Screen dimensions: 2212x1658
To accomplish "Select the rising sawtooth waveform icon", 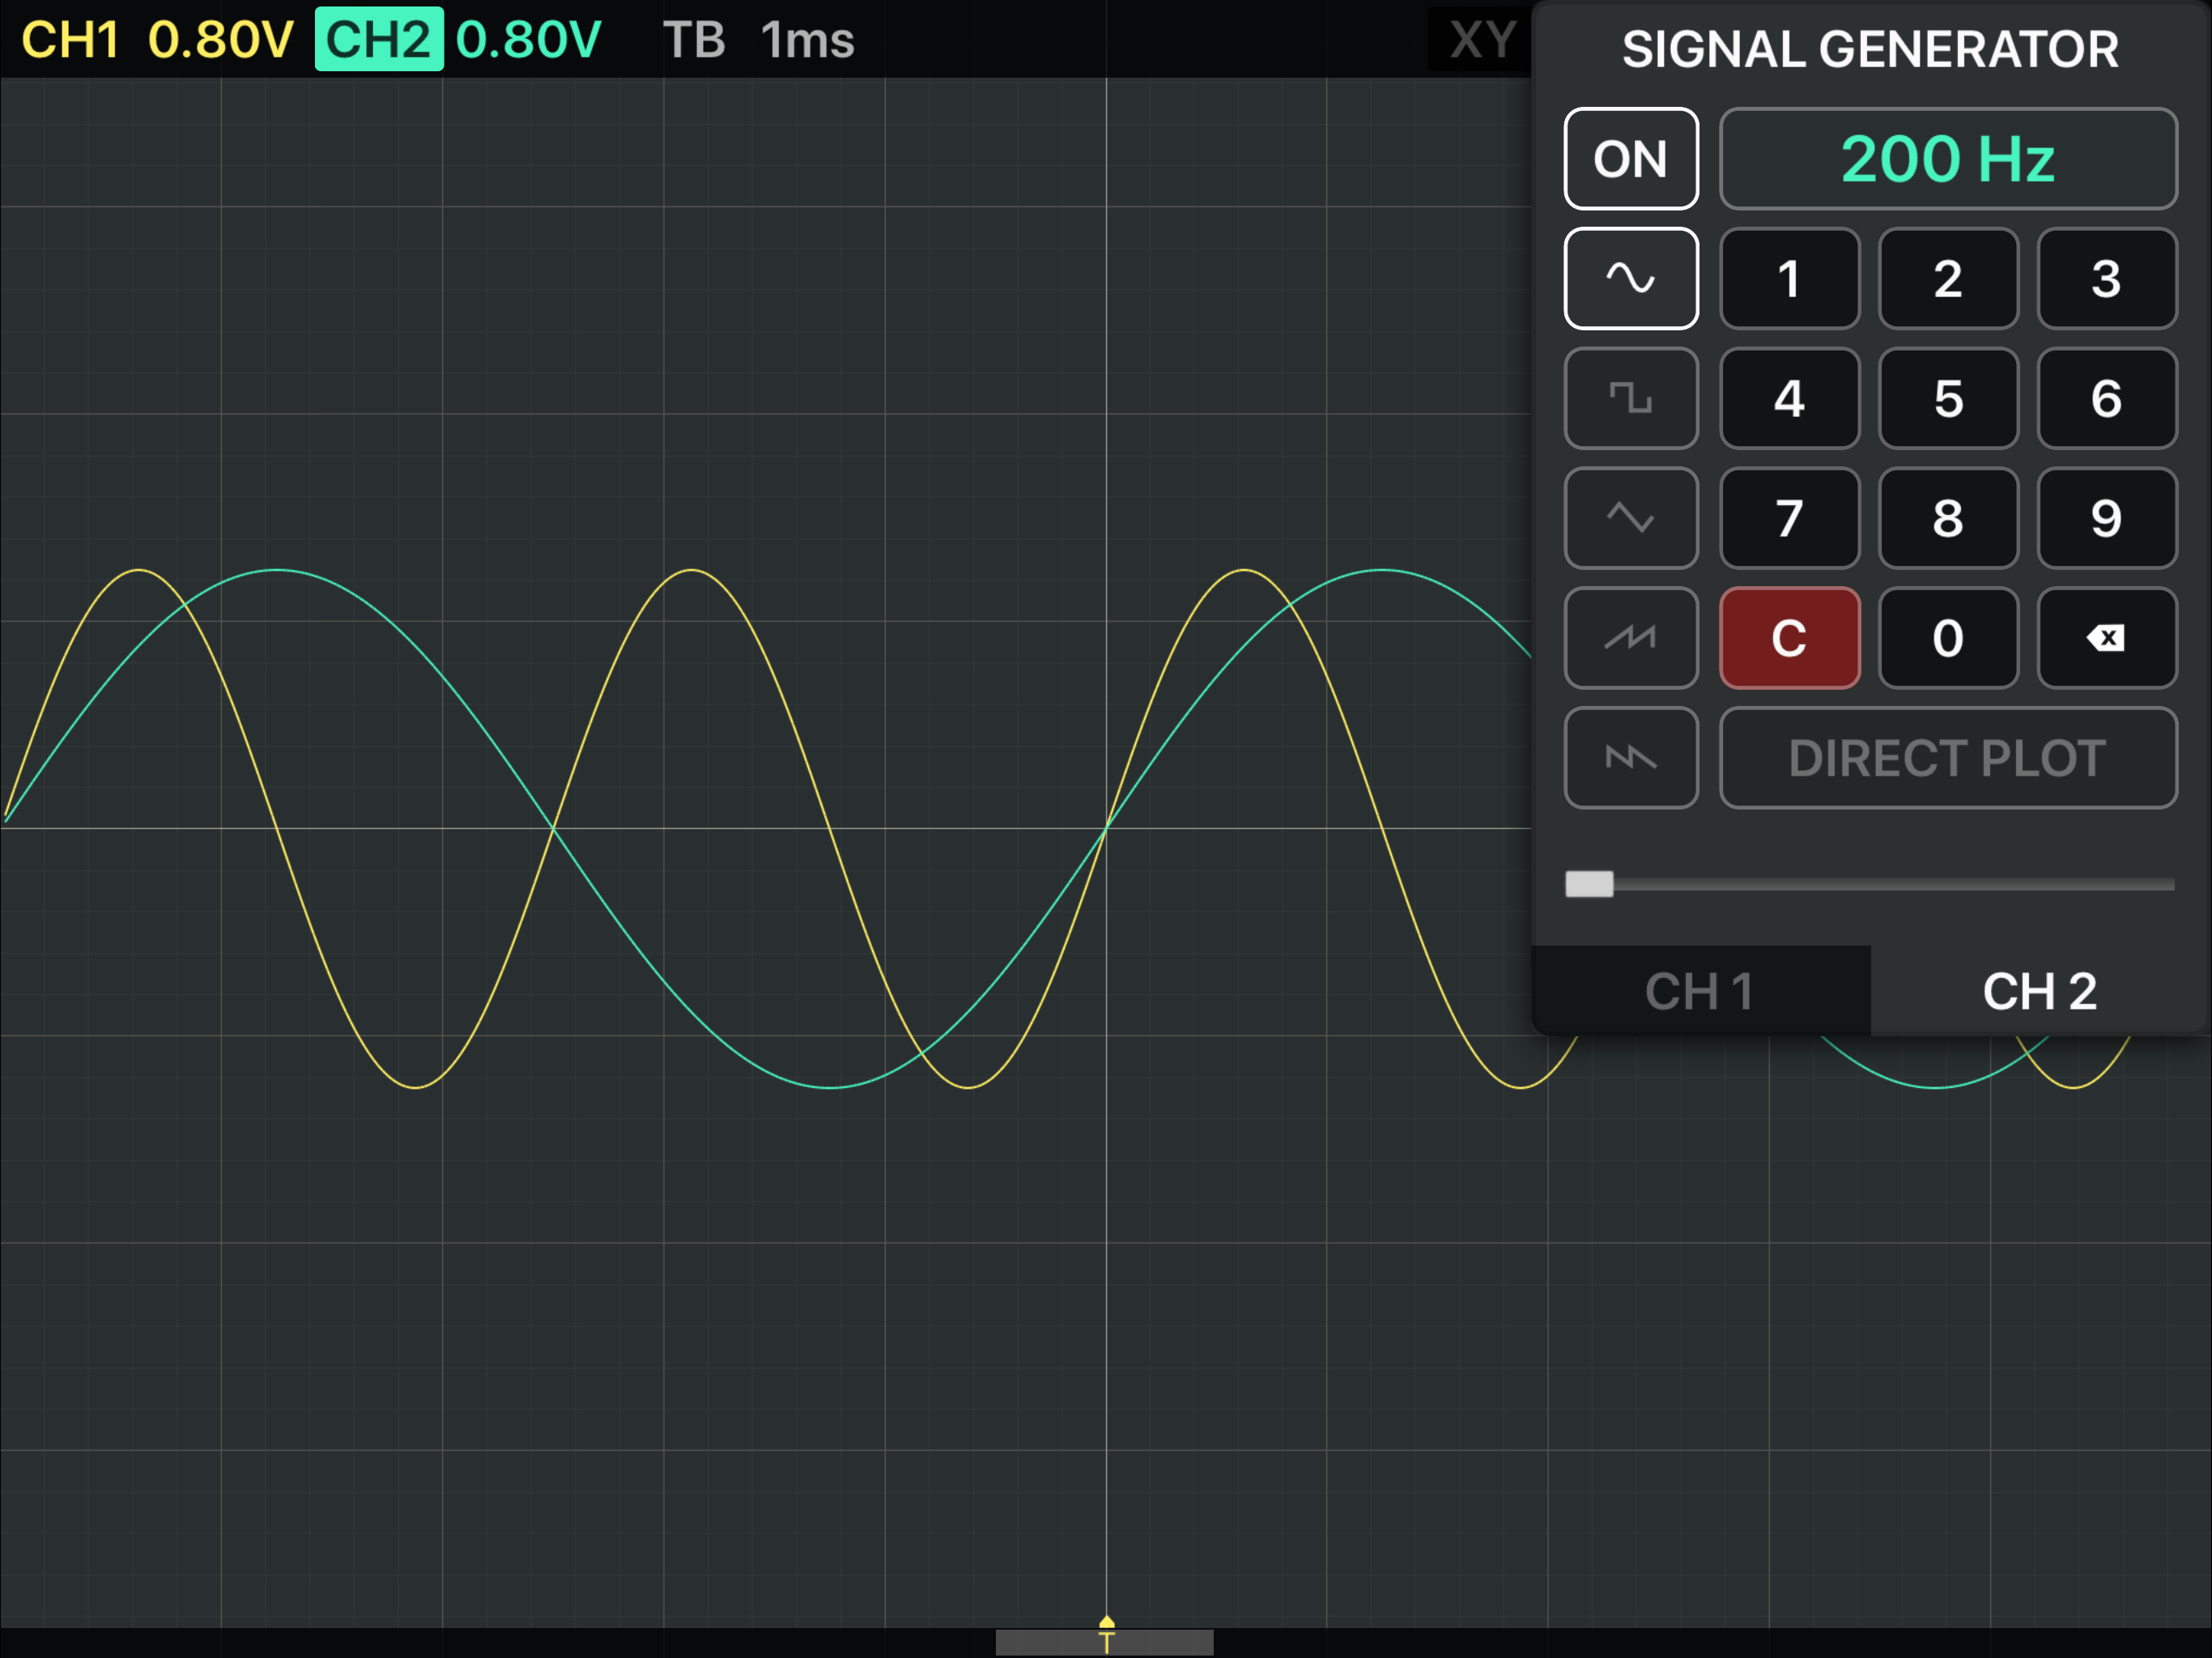I will (x=1630, y=638).
